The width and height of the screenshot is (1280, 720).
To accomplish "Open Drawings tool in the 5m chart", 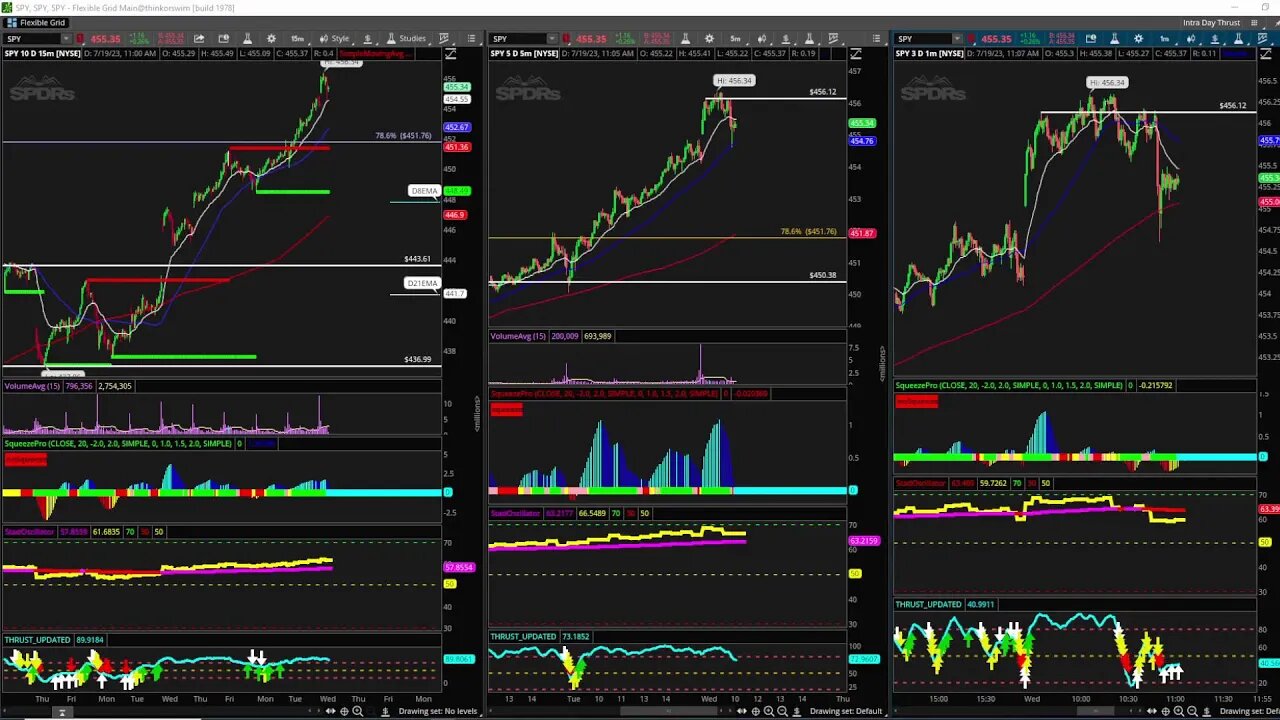I will [x=833, y=38].
